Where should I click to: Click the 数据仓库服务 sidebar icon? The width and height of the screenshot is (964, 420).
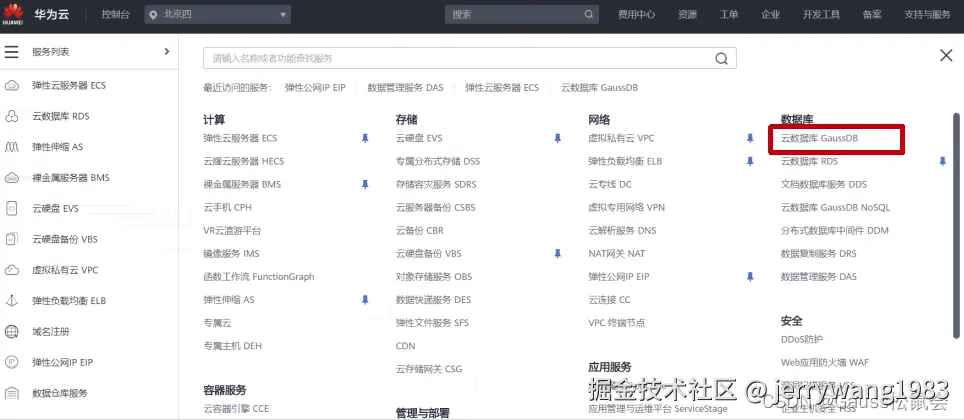coord(12,393)
